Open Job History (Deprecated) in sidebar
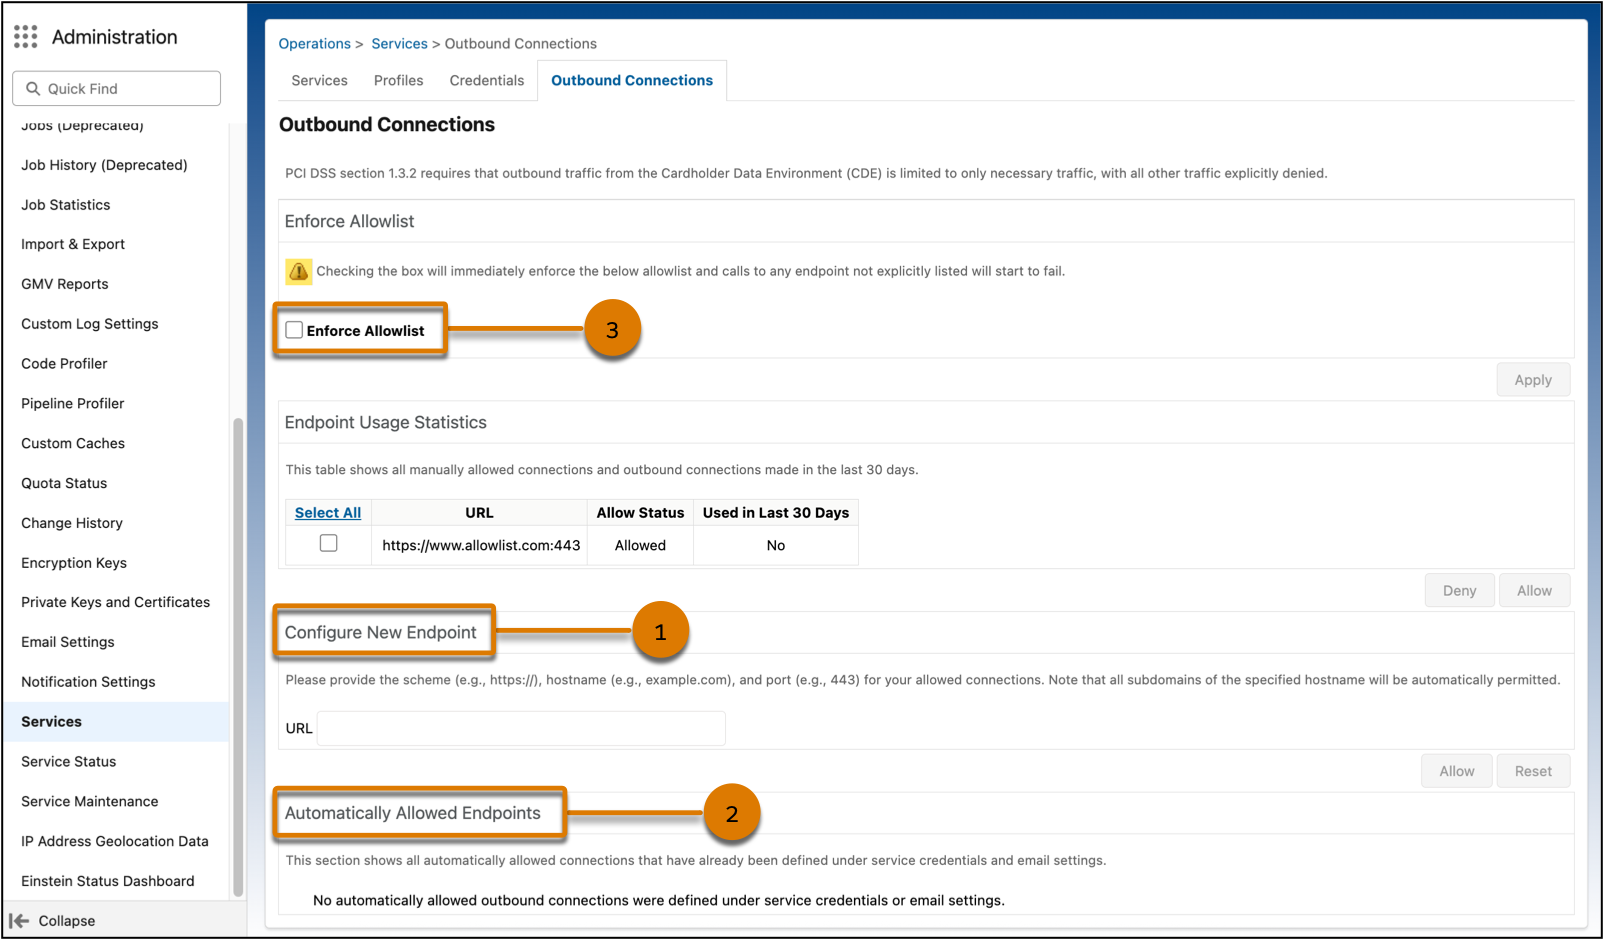This screenshot has height=940, width=1604. click(x=104, y=165)
